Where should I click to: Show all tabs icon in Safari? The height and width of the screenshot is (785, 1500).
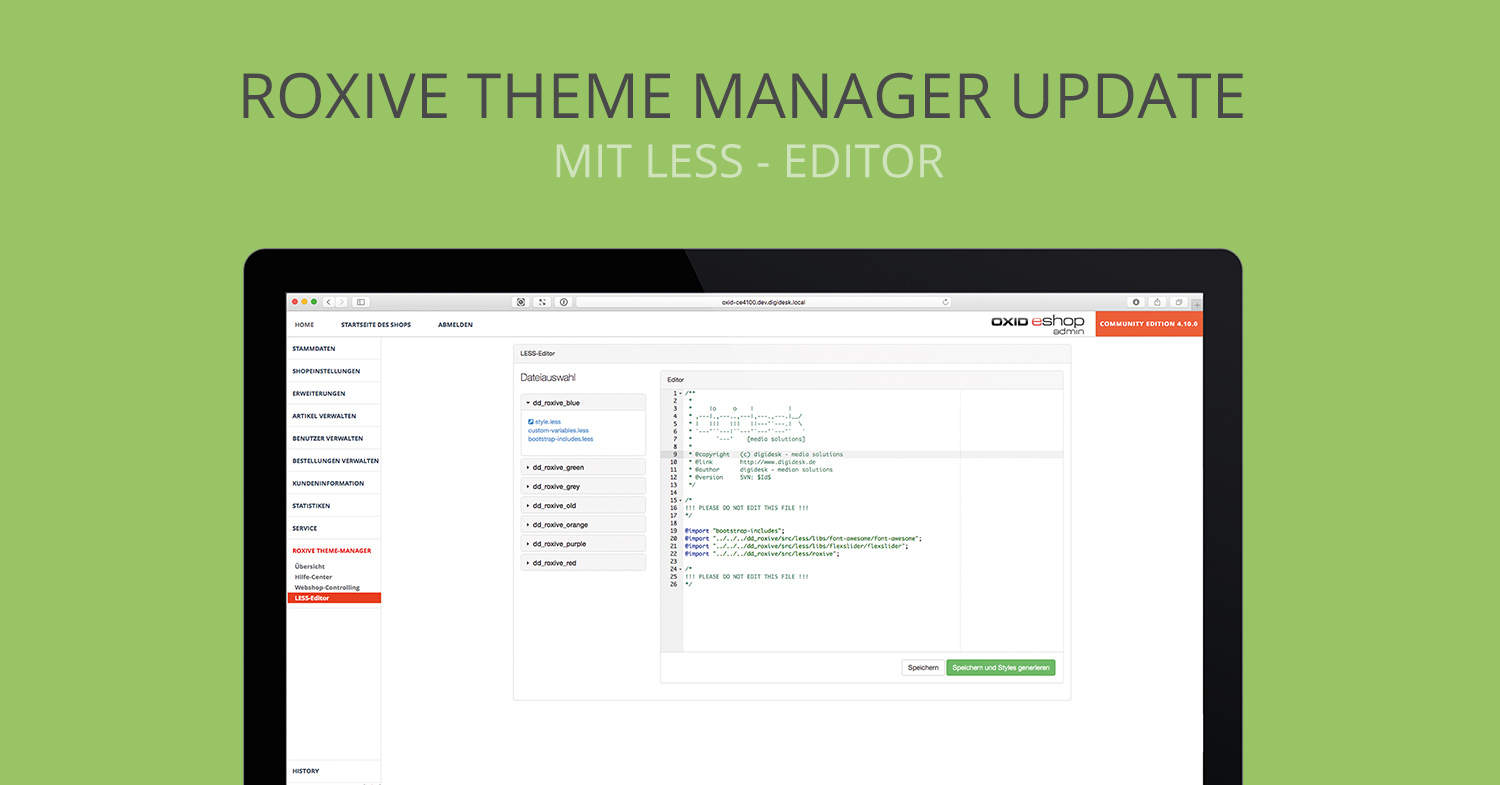click(x=1179, y=301)
